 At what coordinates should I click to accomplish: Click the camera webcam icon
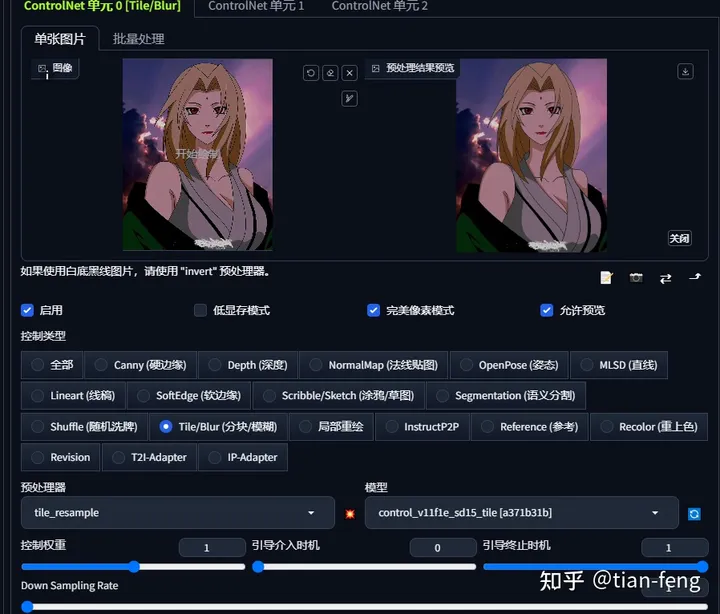click(x=636, y=278)
